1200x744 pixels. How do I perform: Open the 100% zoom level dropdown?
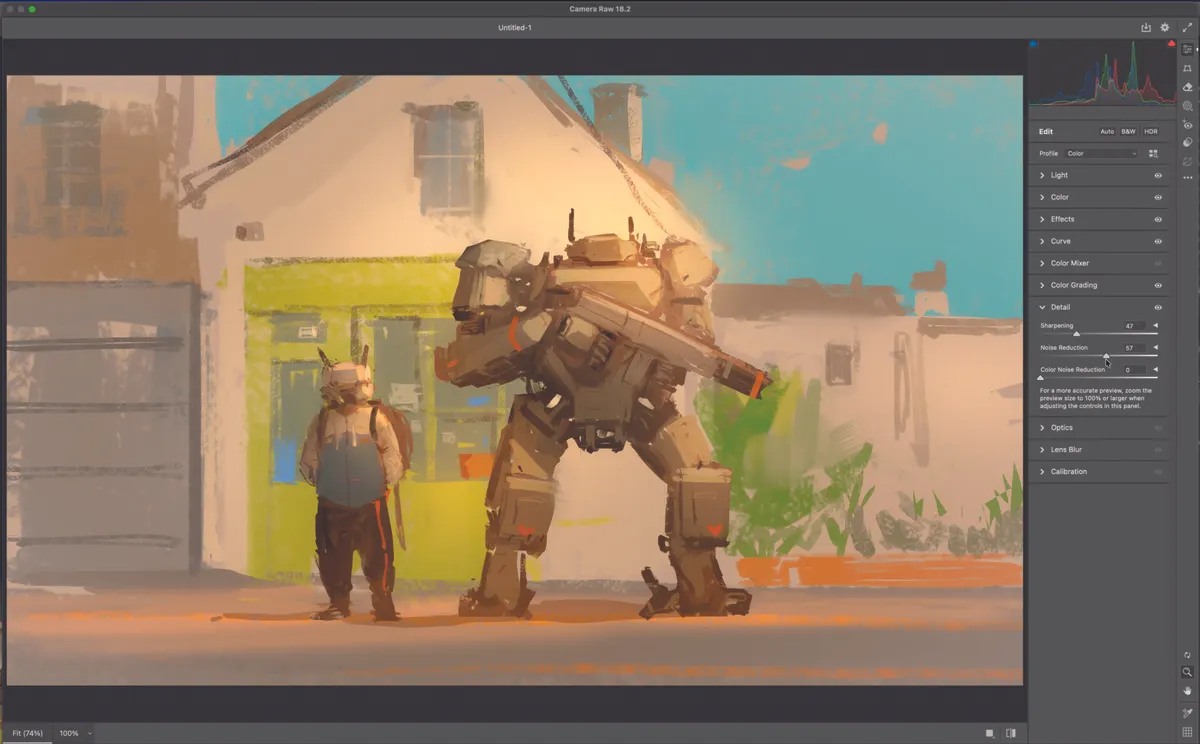pyautogui.click(x=76, y=733)
